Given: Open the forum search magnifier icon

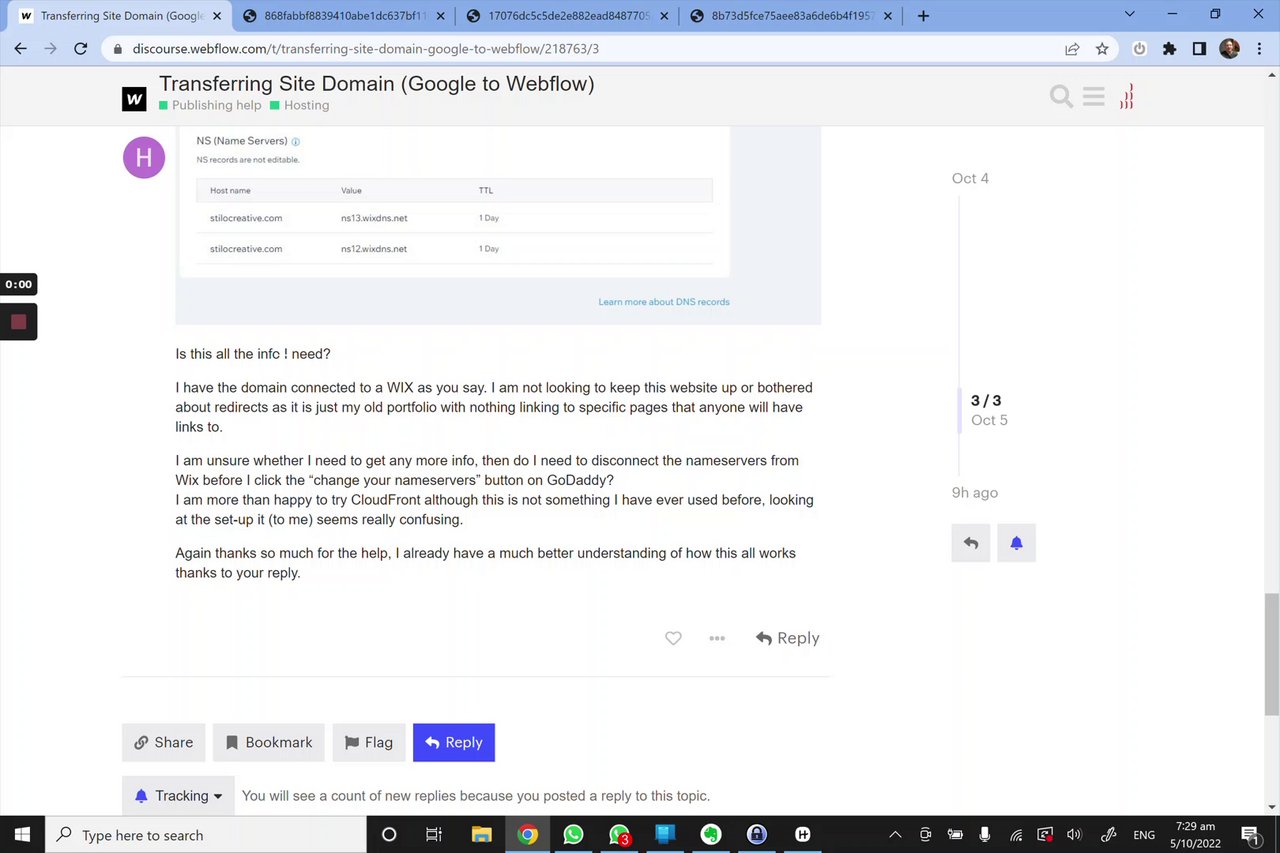Looking at the screenshot, I should [1061, 97].
